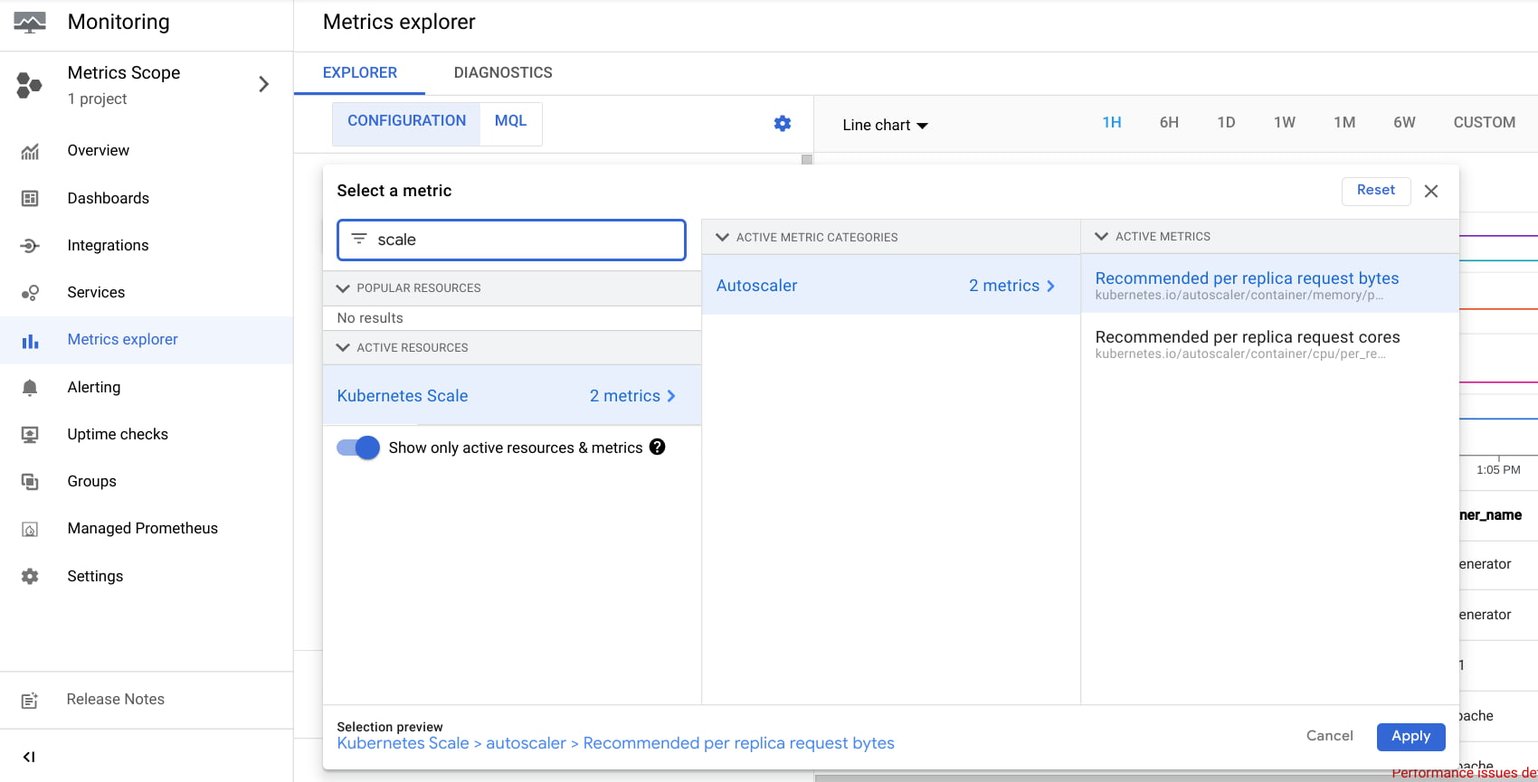Click the Metrics Scope hexagon icon
Image resolution: width=1538 pixels, height=782 pixels.
29,85
